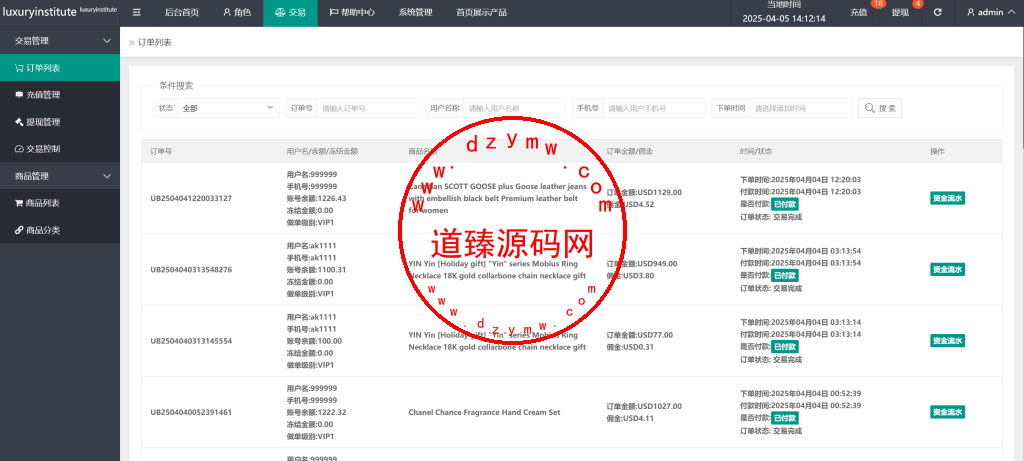Click 已付款 badge on order UB2504040313548276
The height and width of the screenshot is (461, 1024).
(784, 276)
